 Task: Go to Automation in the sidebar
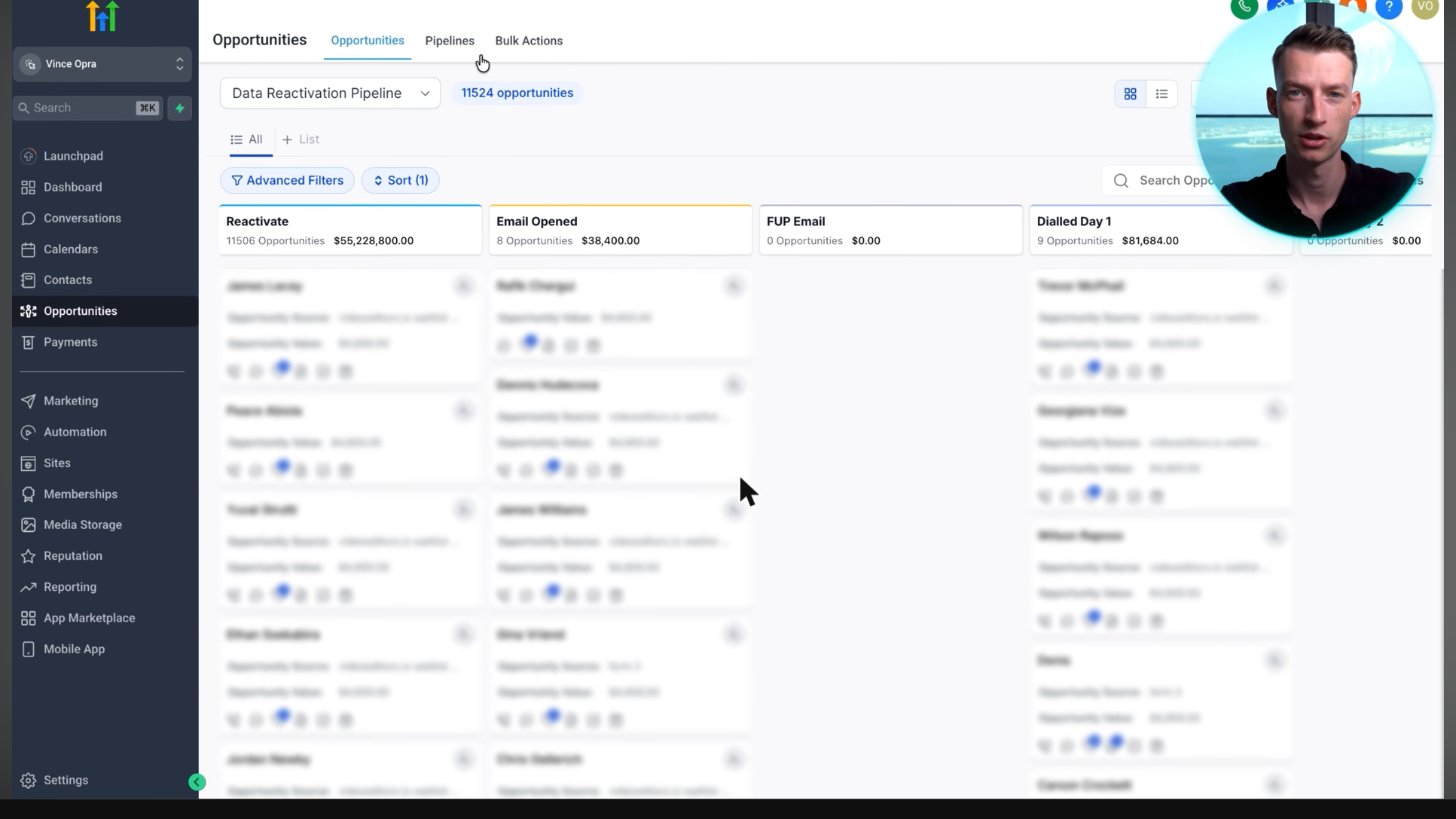pos(74,432)
